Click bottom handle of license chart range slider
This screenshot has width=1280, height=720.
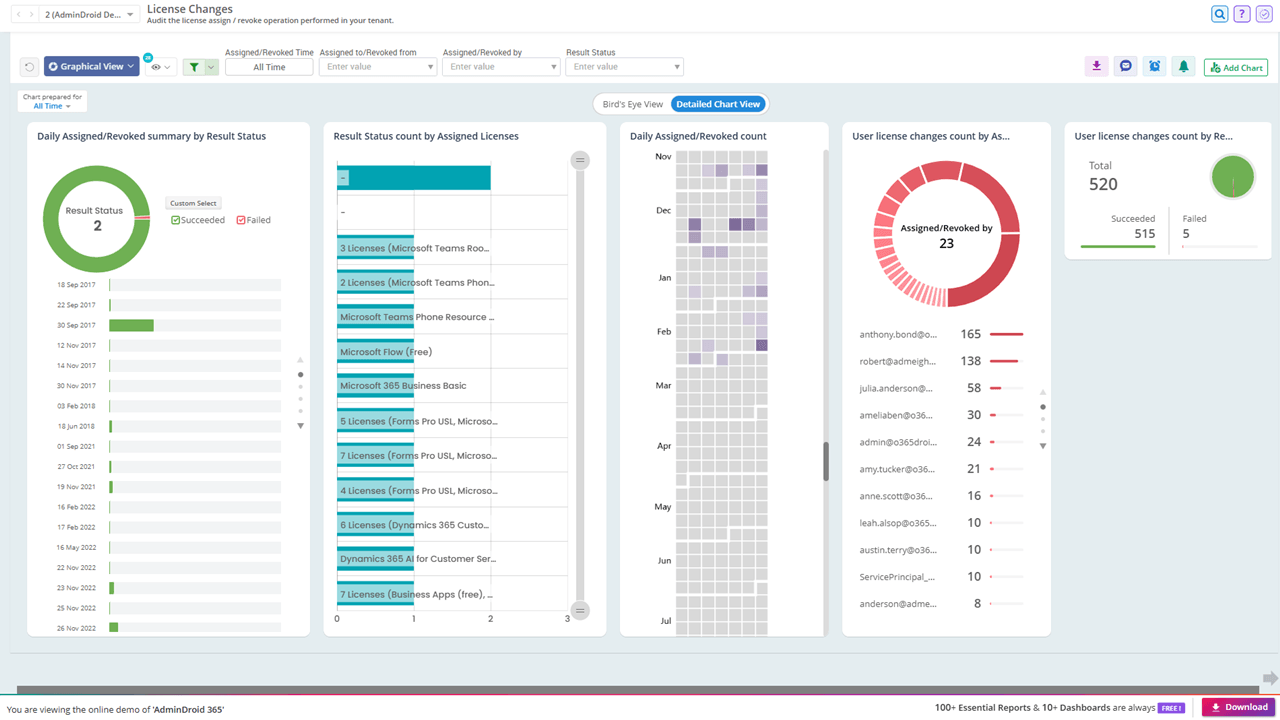580,610
